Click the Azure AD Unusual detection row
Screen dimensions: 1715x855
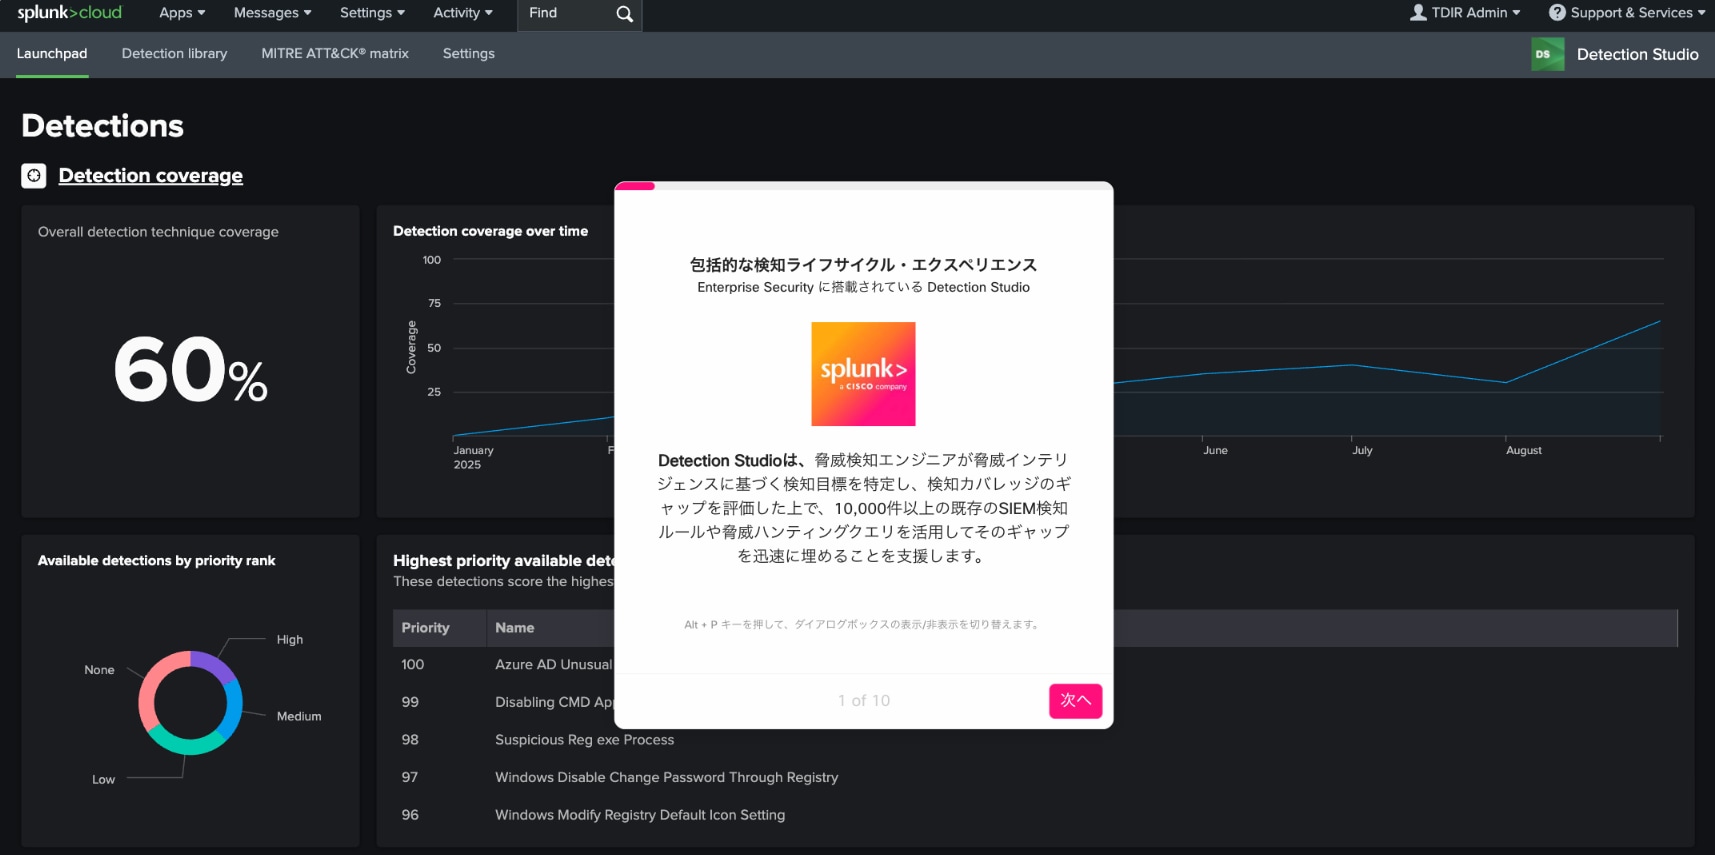tap(553, 665)
